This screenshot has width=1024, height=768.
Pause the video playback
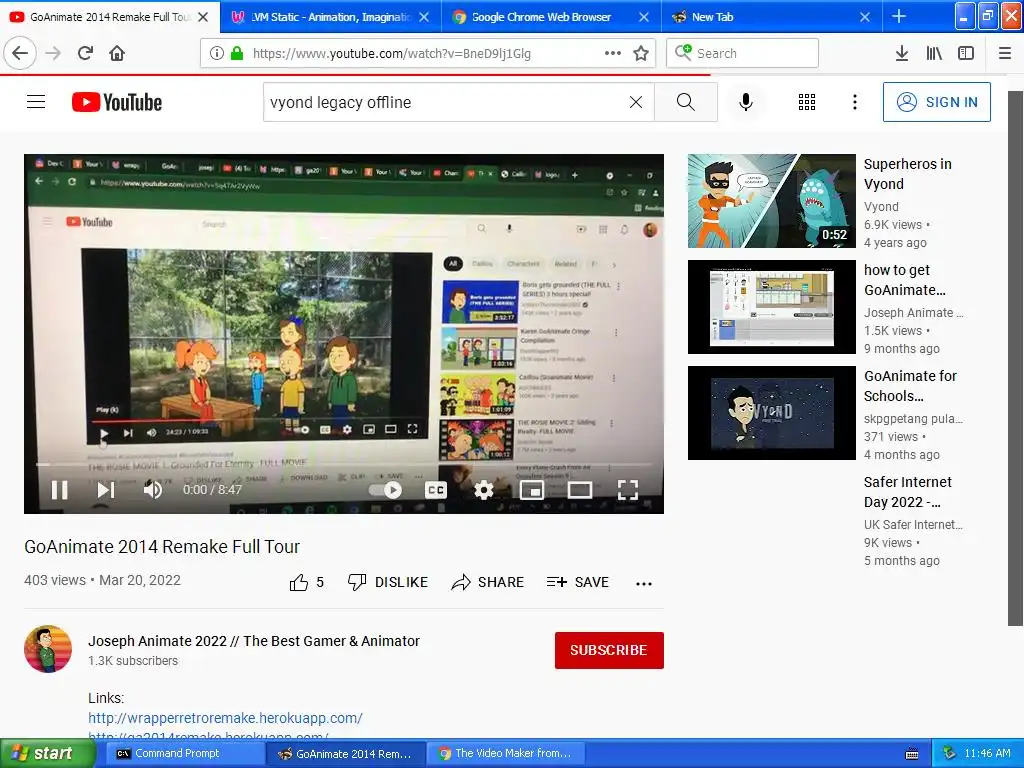click(59, 490)
